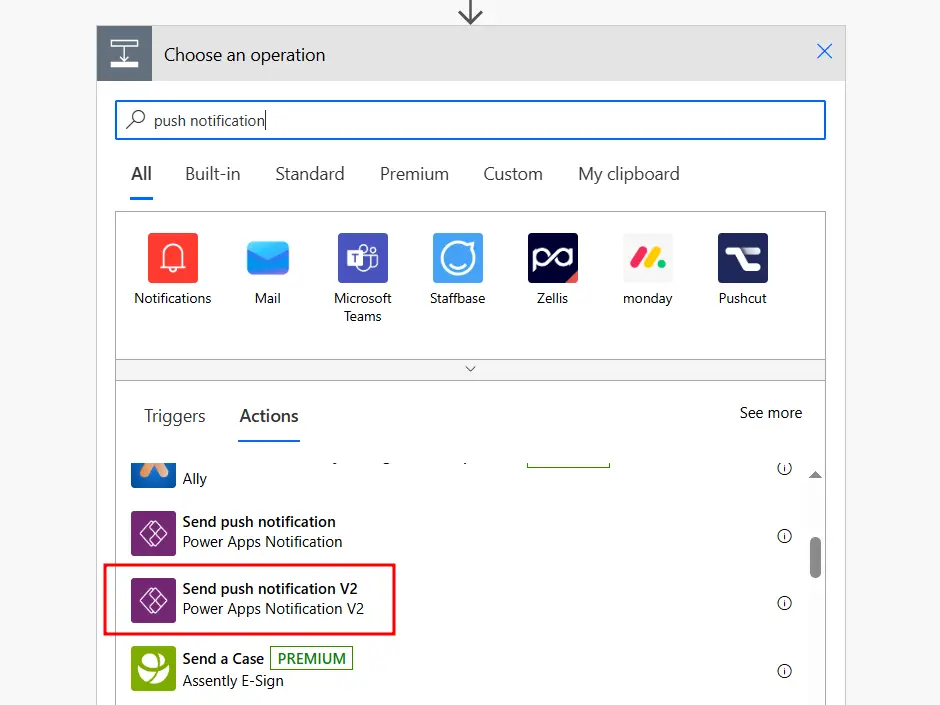Open the Triggers tab
Viewport: 940px width, 705px height.
pos(174,416)
